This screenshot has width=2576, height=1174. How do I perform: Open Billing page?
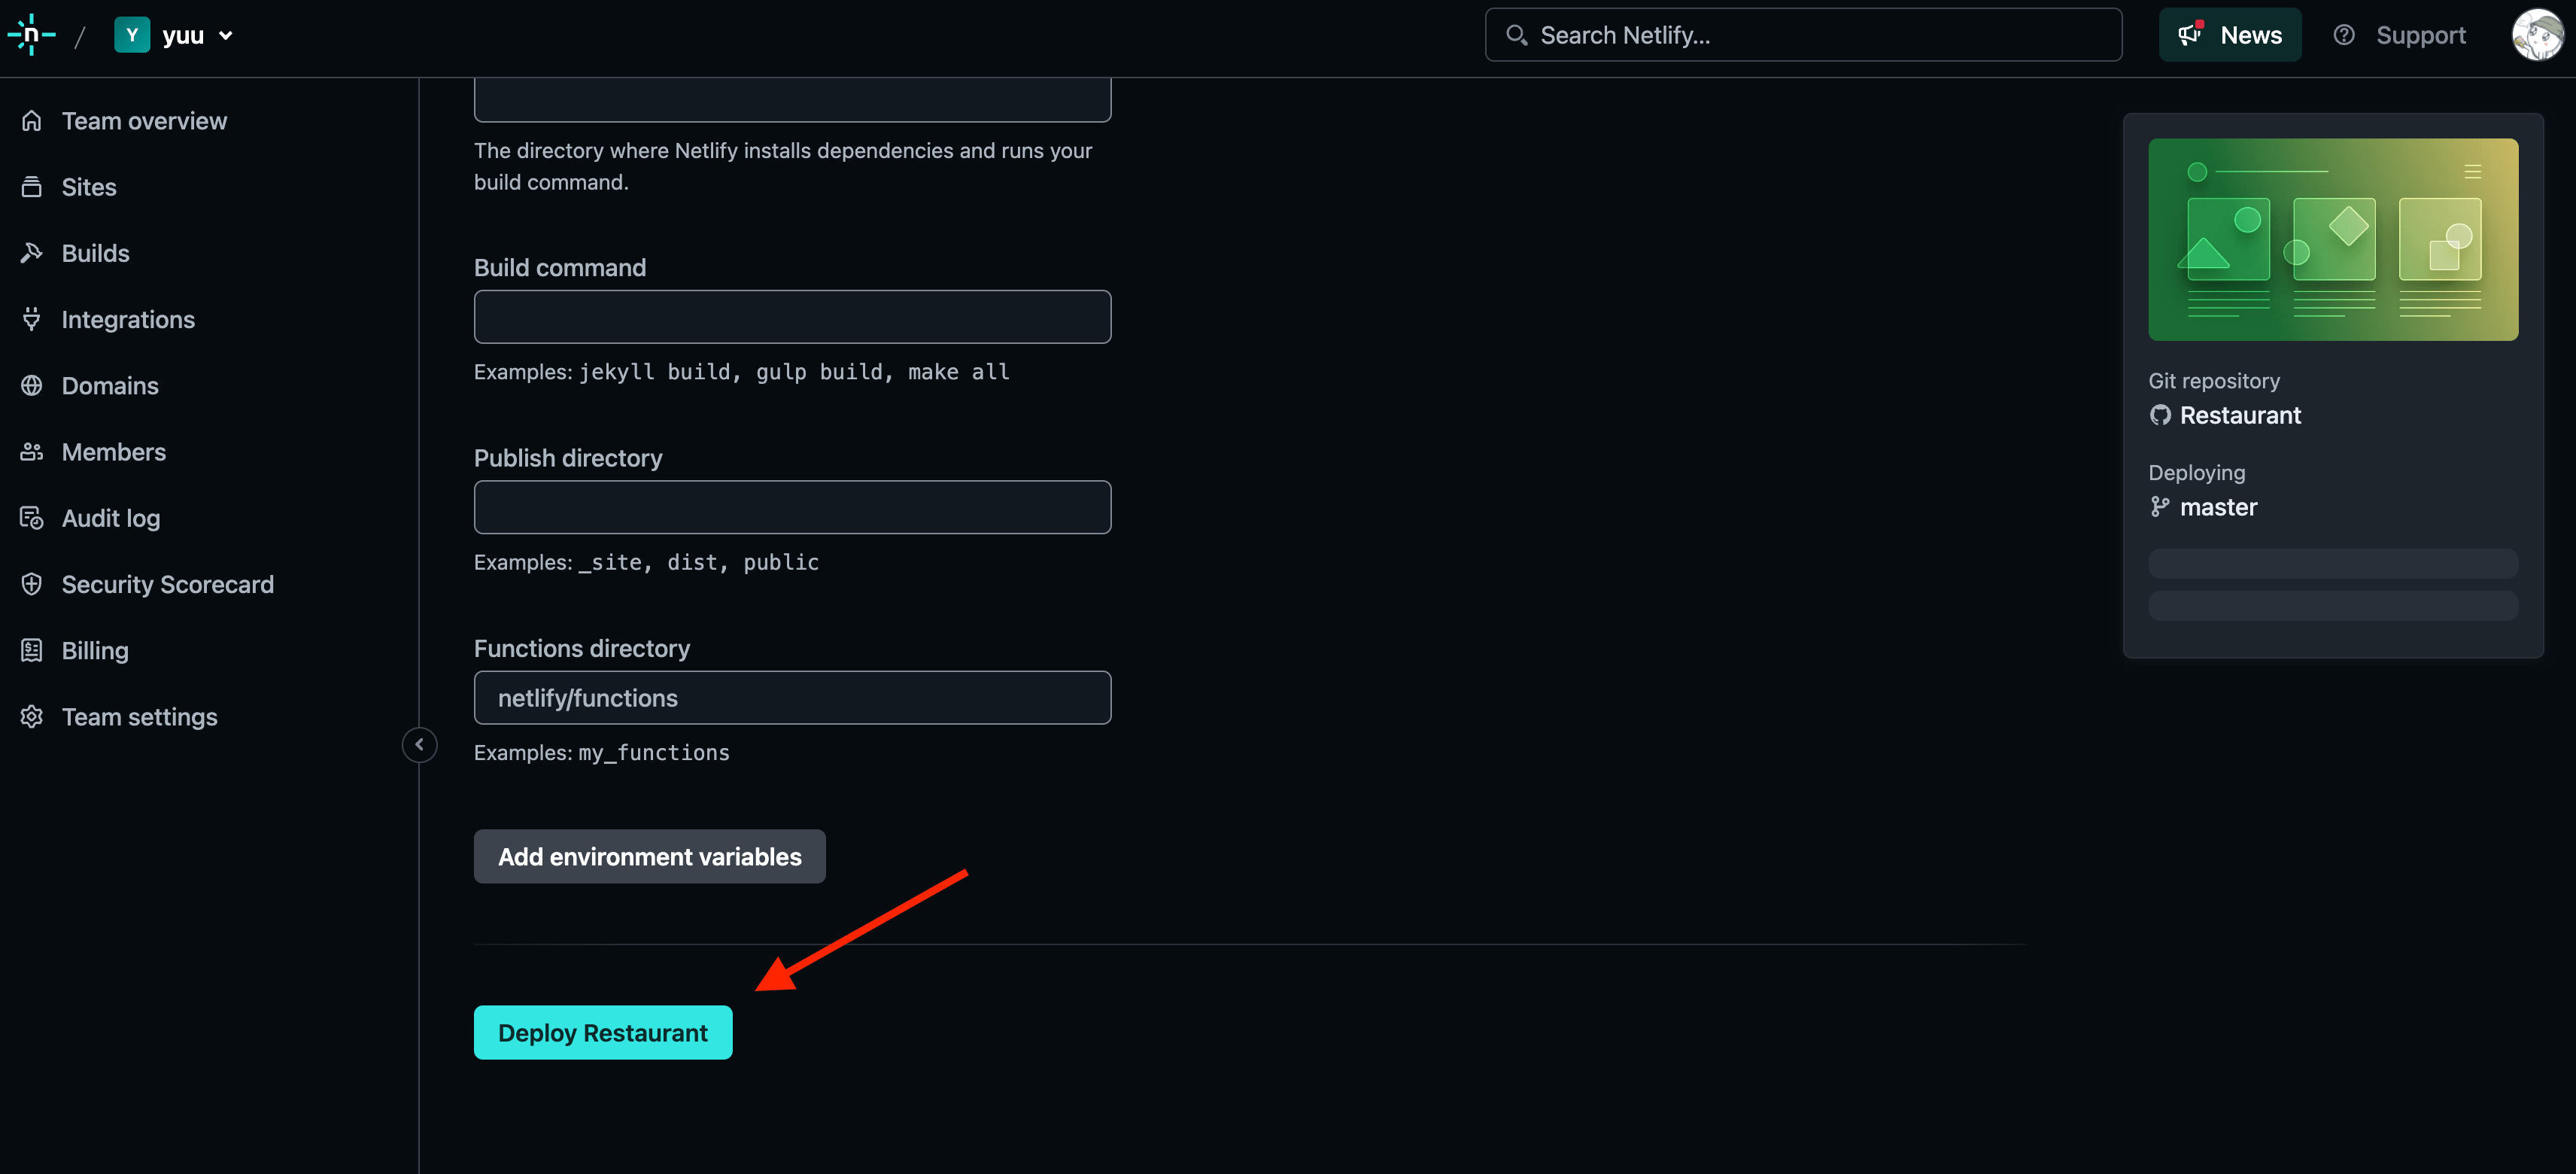(95, 650)
